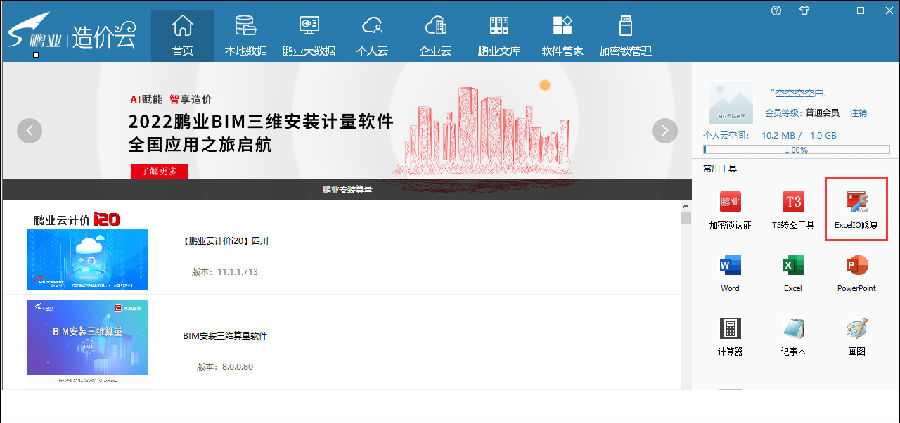Show next banner with right arrow
The image size is (900, 423).
664,130
